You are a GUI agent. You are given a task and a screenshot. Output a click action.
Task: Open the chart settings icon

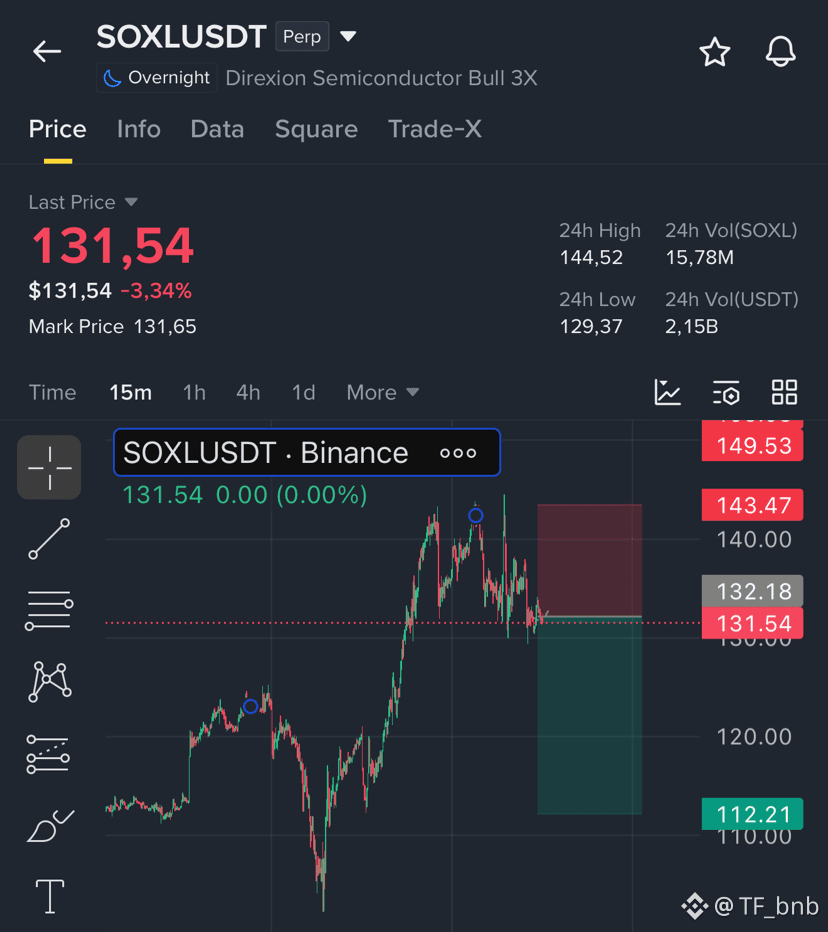click(x=726, y=392)
